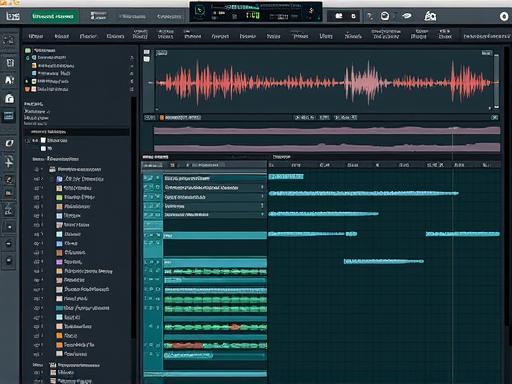Select the browser row with the lime green icon
This screenshot has width=512, height=384.
point(76,197)
